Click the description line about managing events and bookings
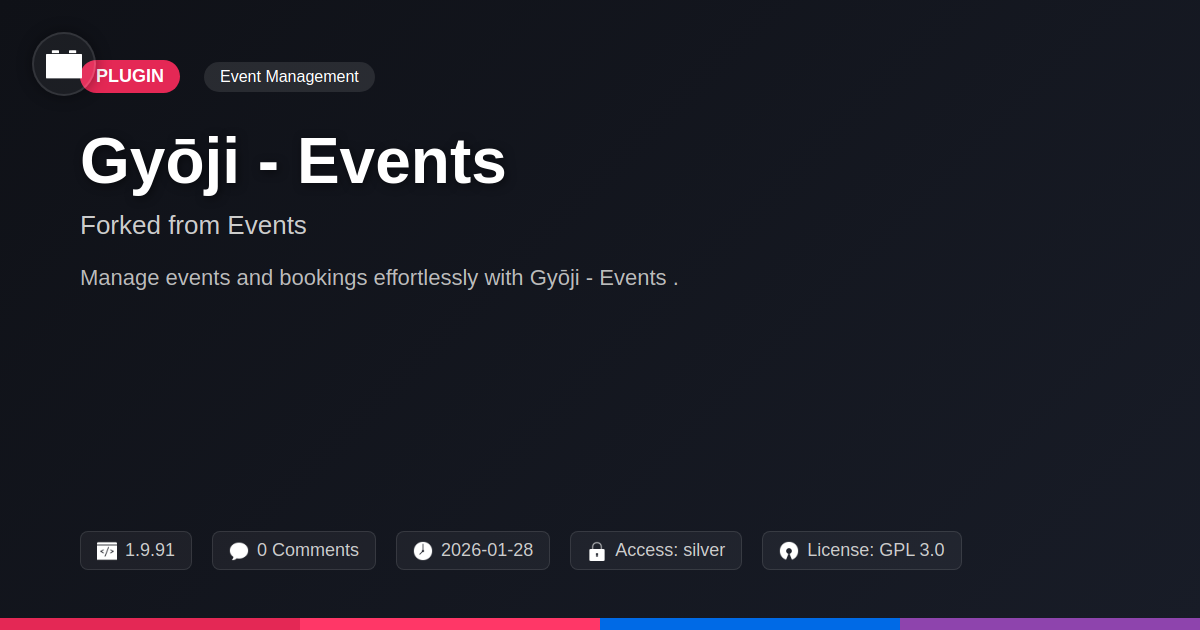Screen dimensions: 1200x630 point(379,278)
